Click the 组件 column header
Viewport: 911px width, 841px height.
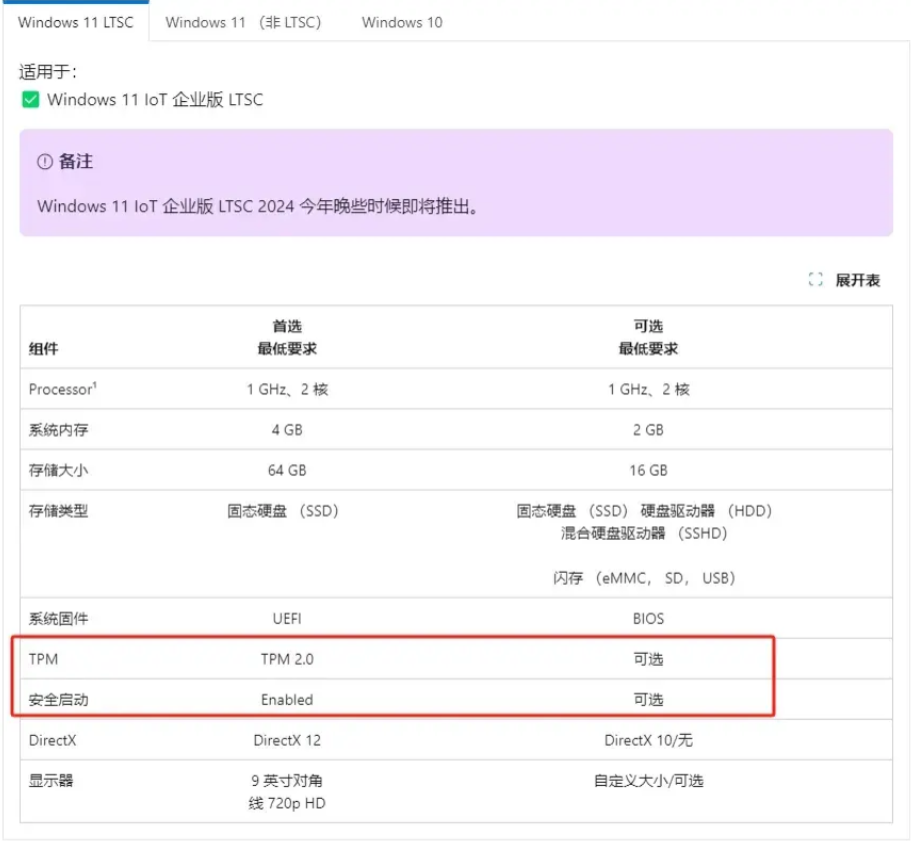click(43, 349)
